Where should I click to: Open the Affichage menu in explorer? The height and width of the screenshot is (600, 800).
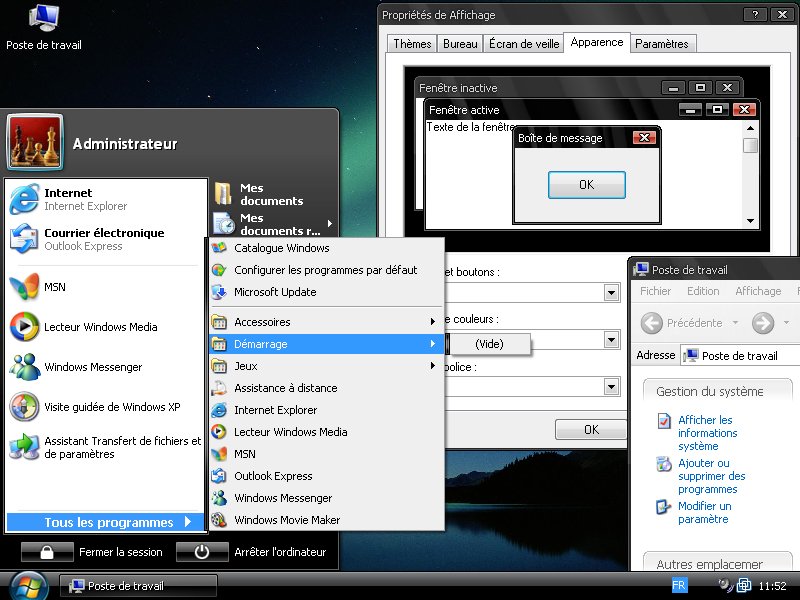click(758, 291)
